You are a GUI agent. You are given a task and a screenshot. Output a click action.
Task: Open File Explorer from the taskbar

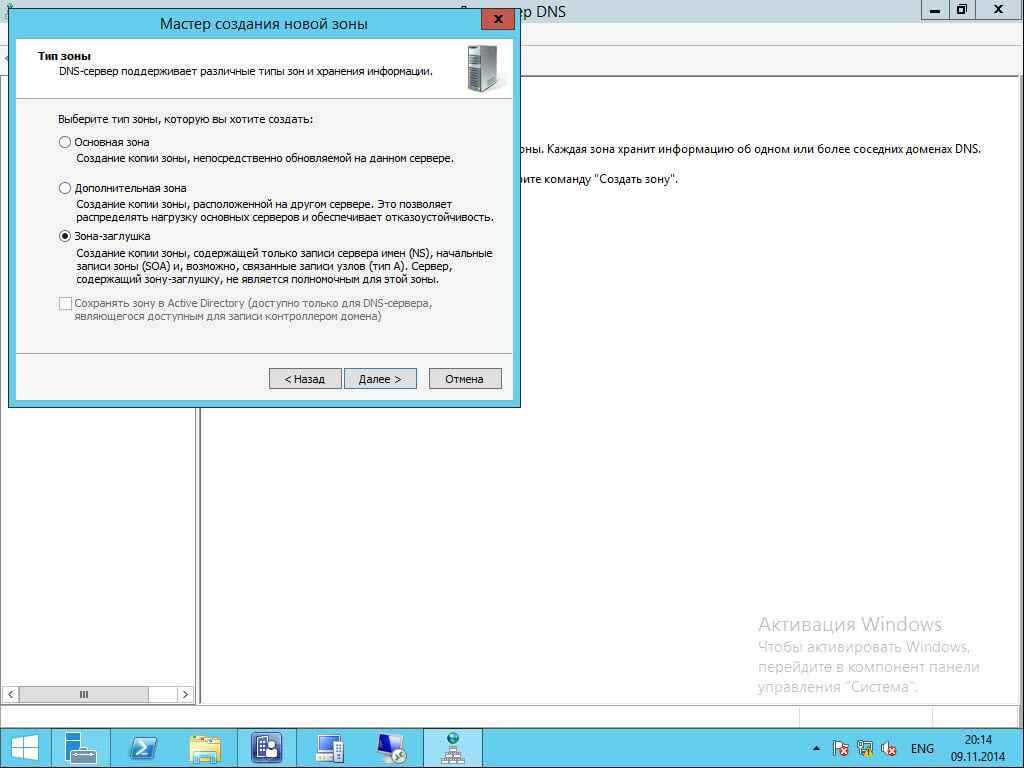[x=205, y=747]
